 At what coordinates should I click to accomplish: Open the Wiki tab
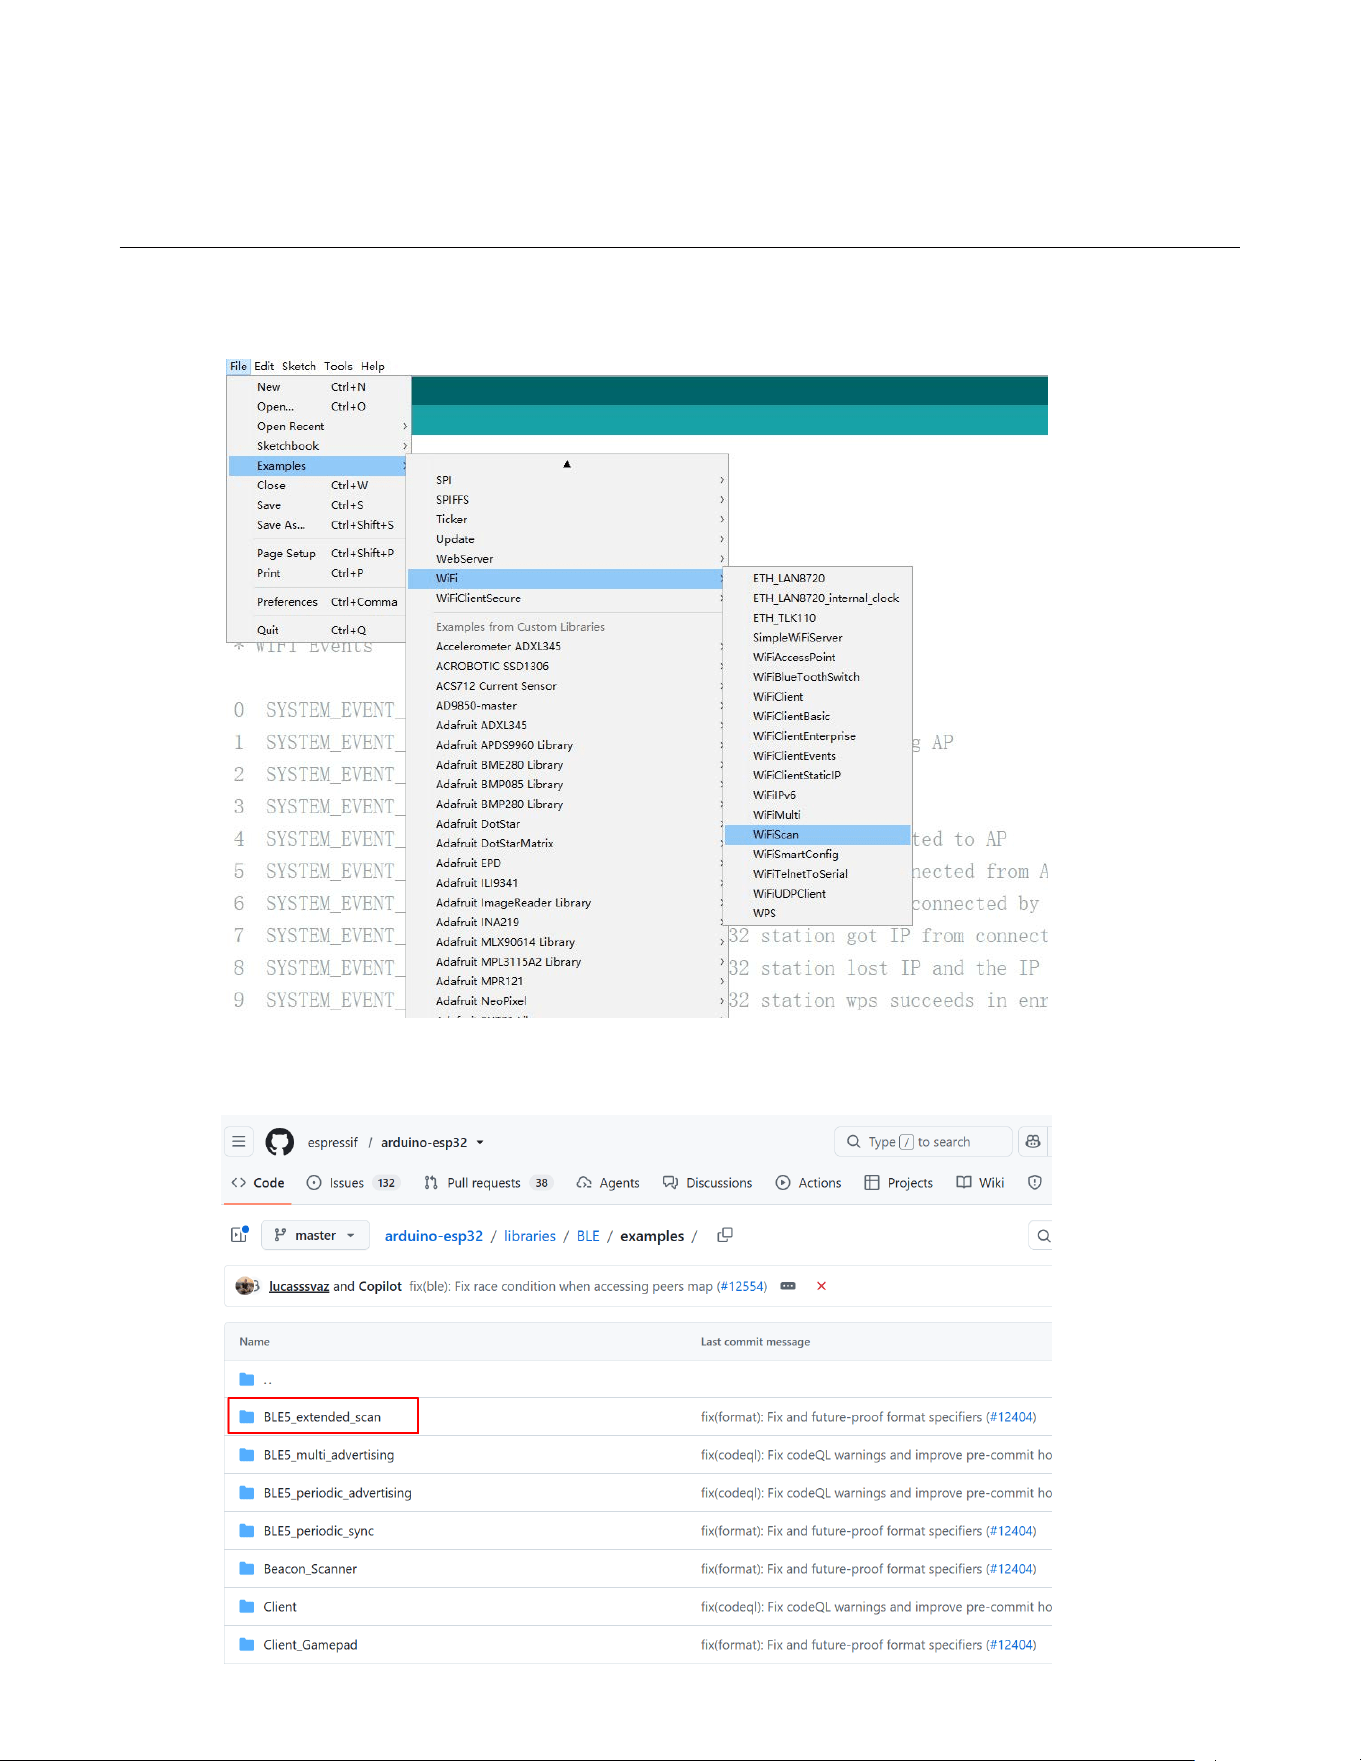pyautogui.click(x=980, y=1182)
